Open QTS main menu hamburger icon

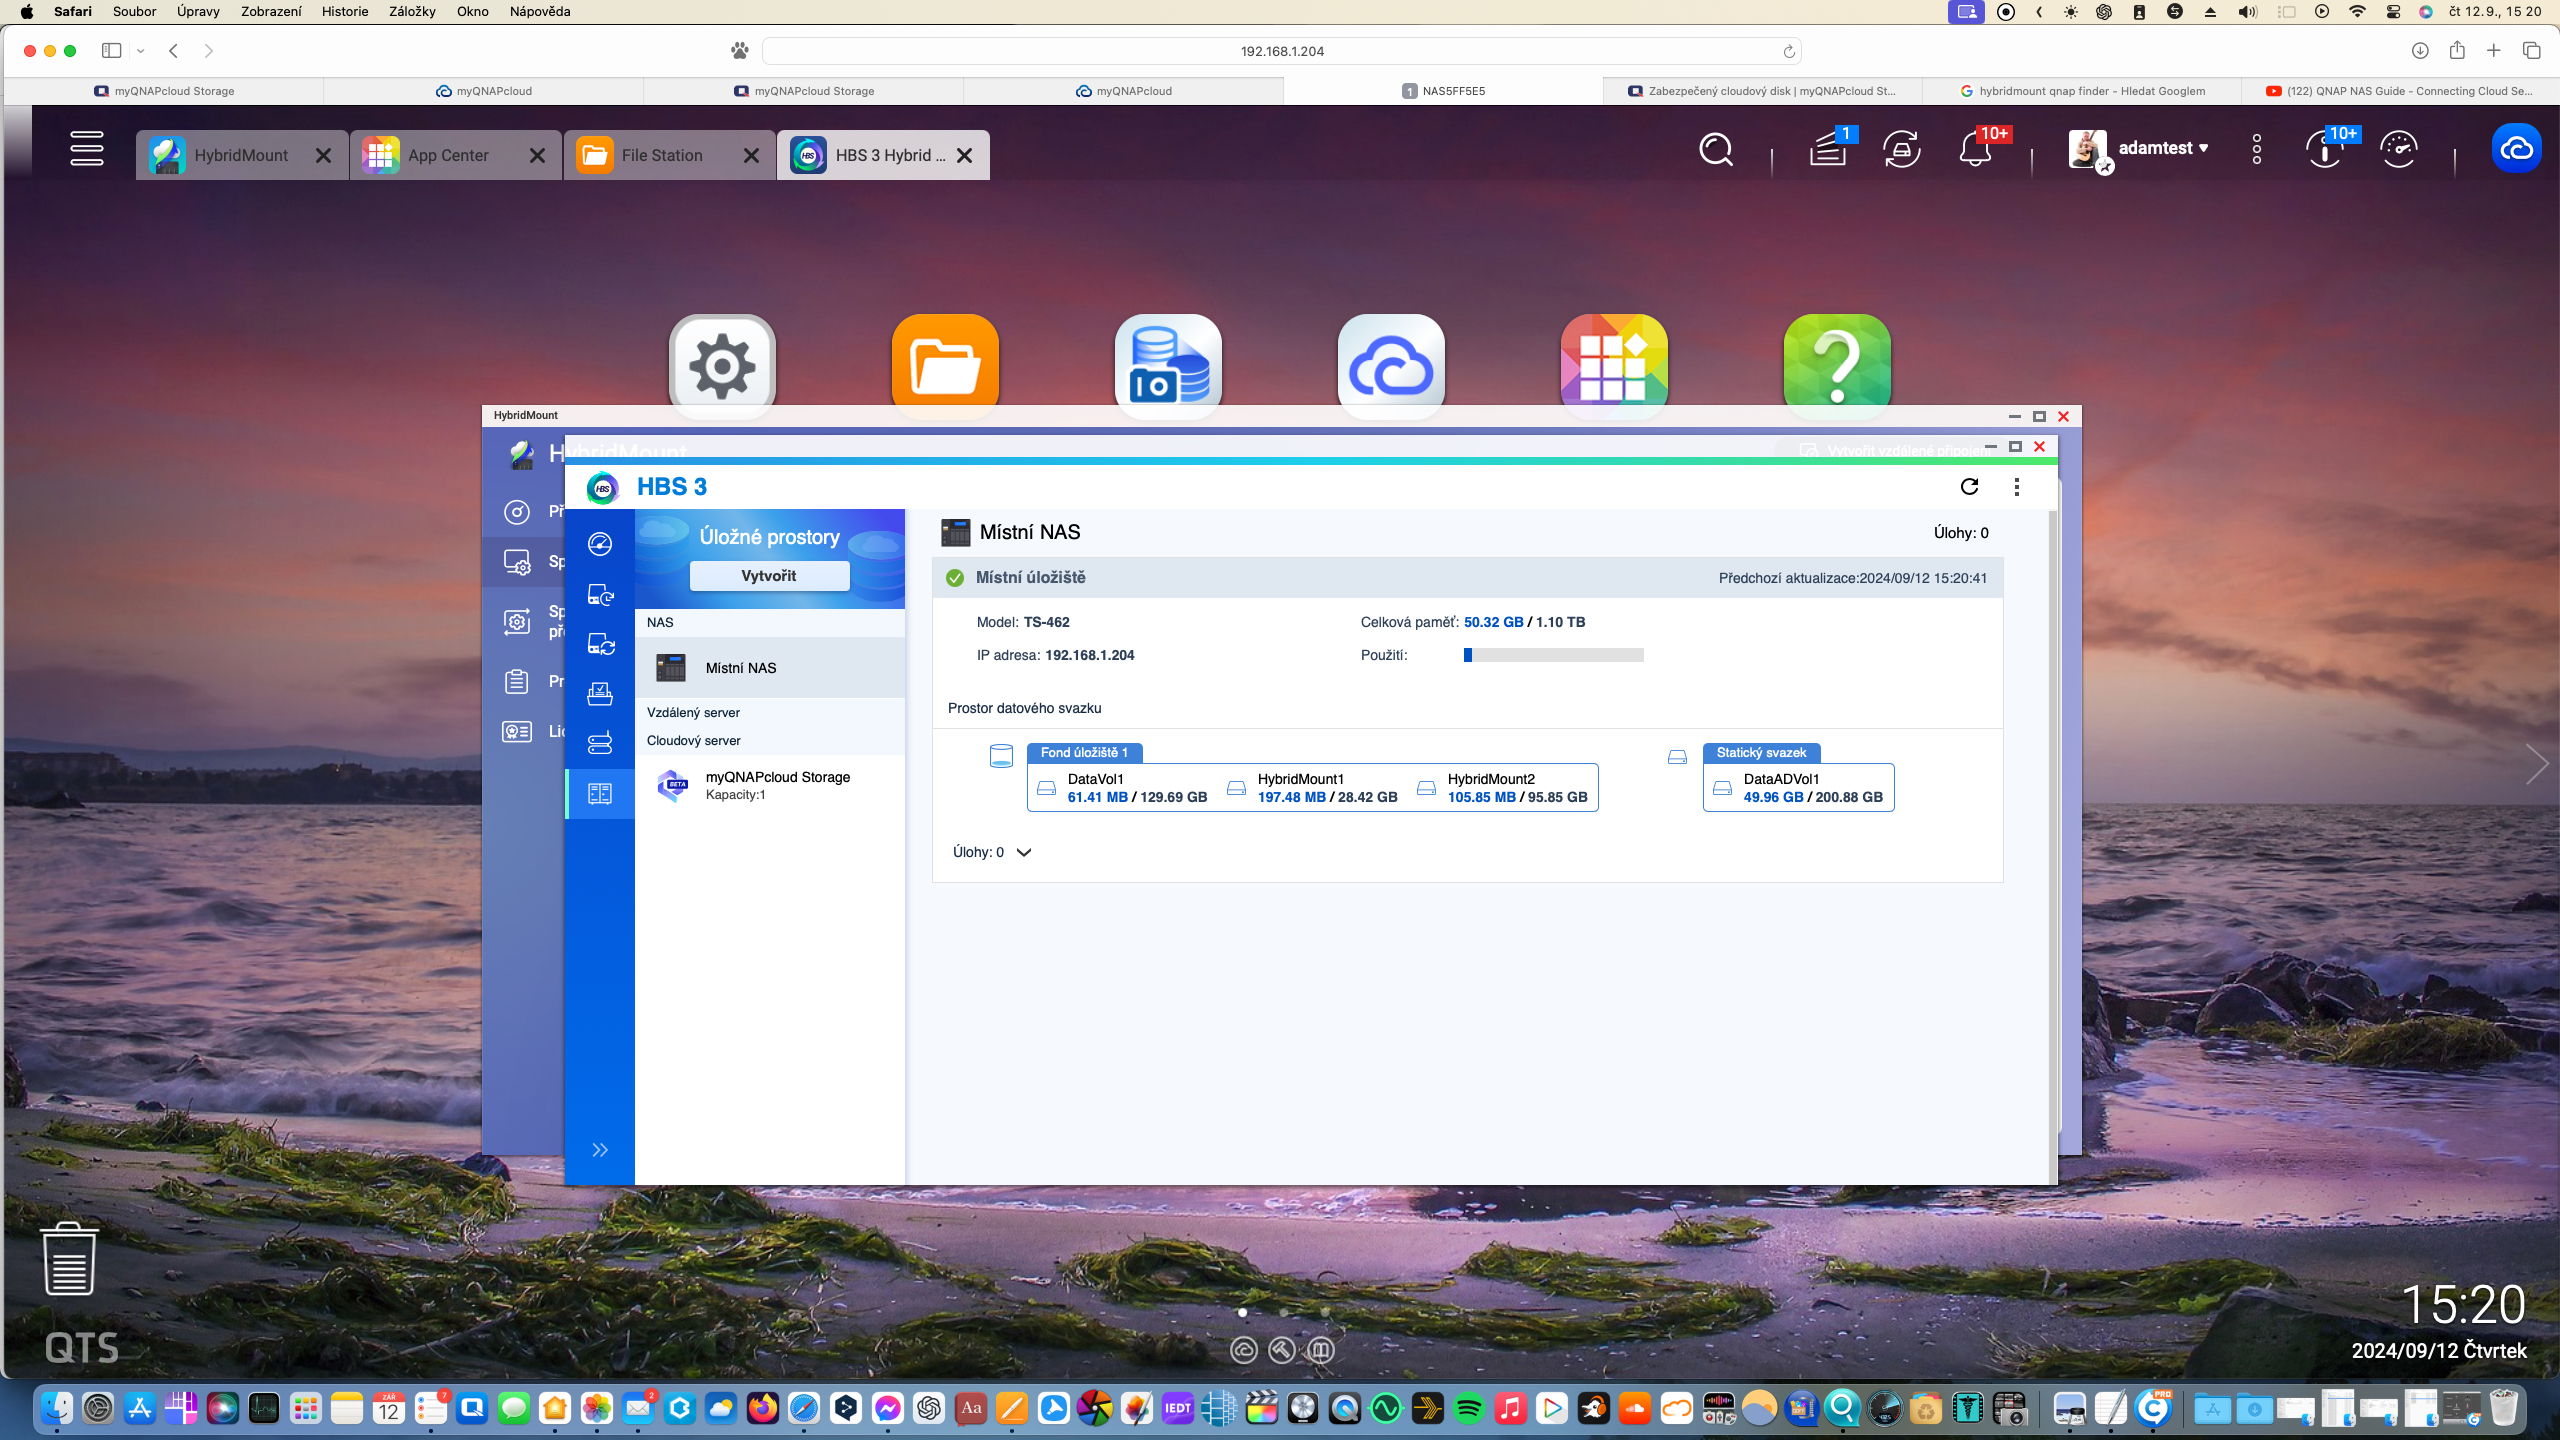[x=87, y=149]
